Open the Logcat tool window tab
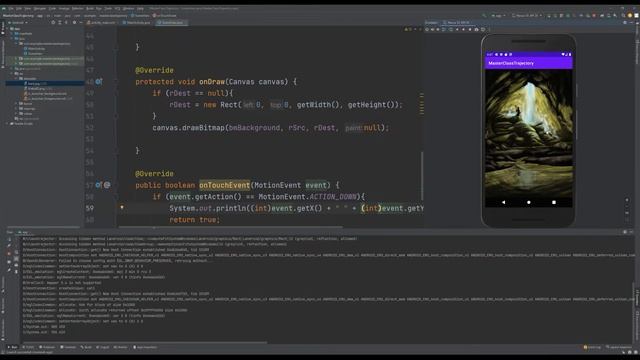Screen dimensions: 640x360 point(103,347)
